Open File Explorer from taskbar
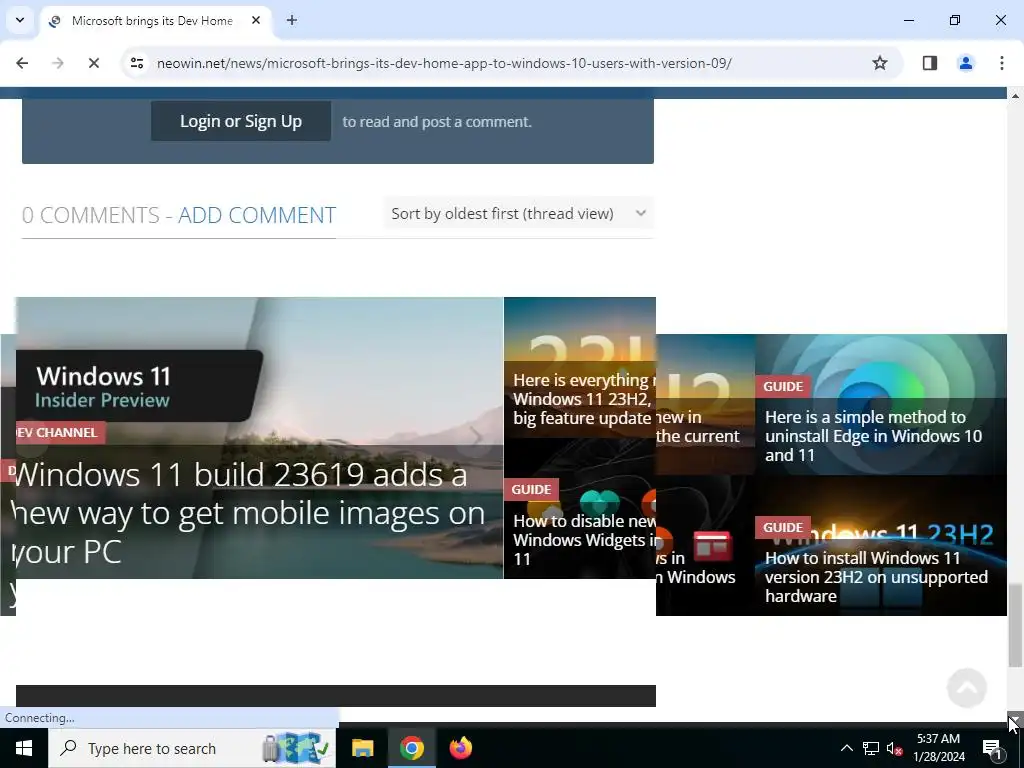Screen dimensions: 1024x768 click(362, 748)
